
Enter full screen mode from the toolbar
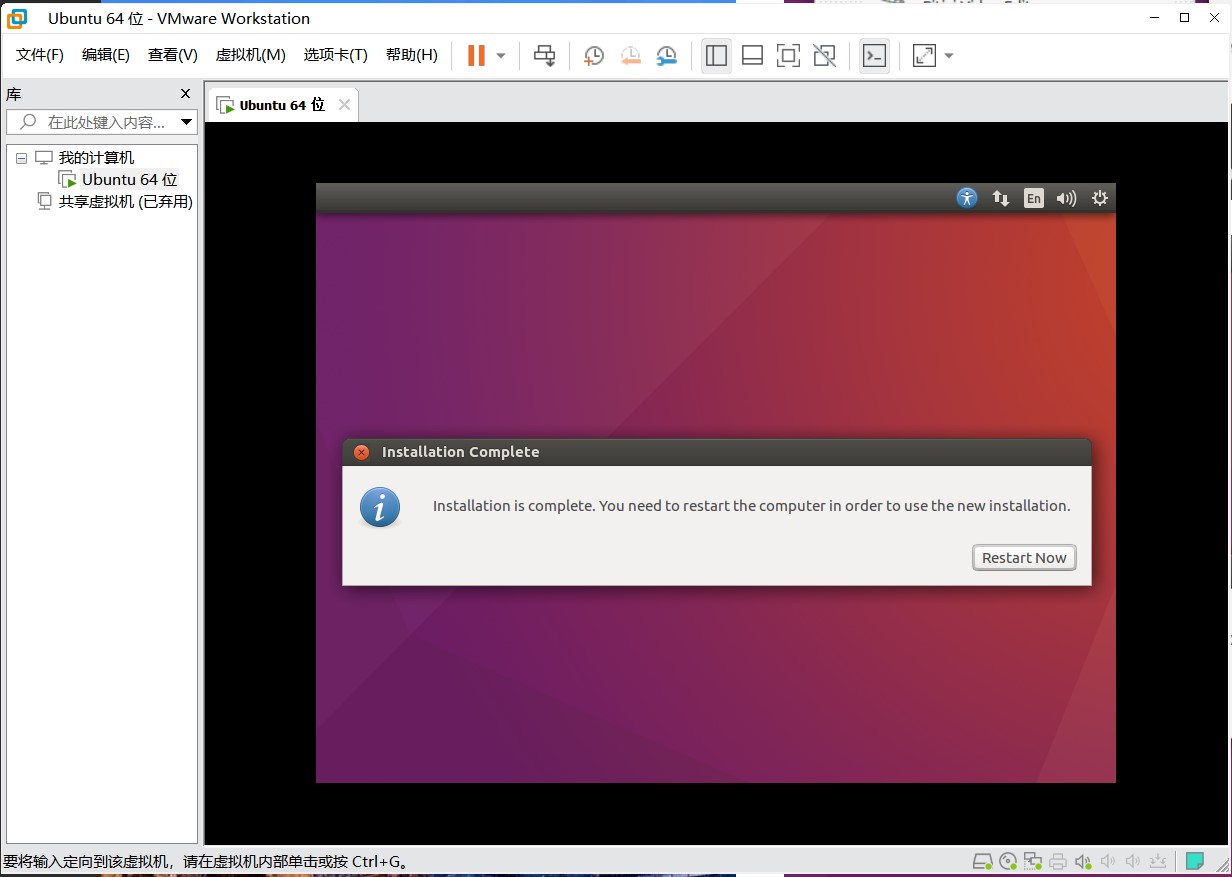788,56
